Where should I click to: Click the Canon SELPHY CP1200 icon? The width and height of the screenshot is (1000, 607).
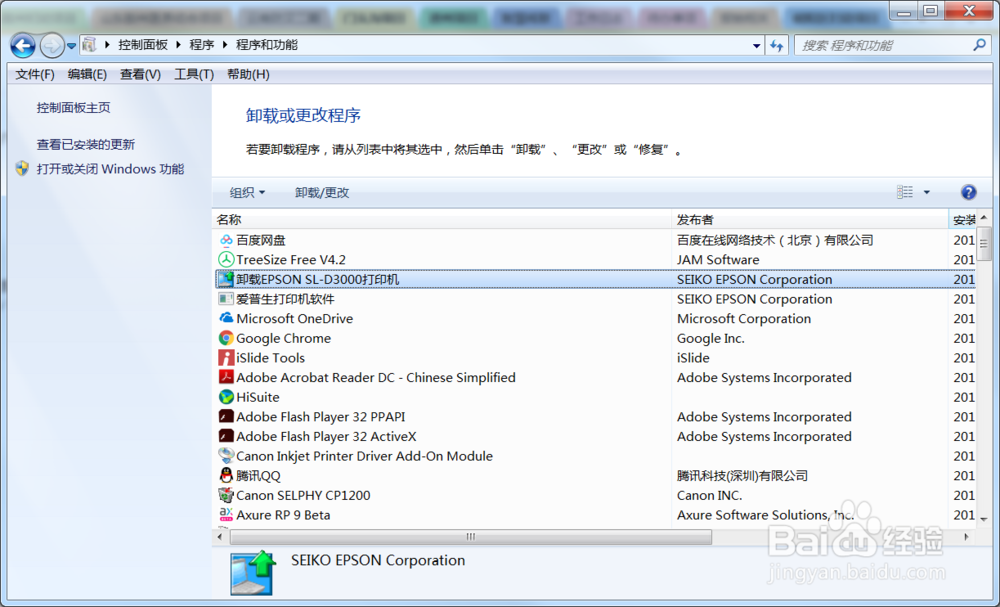pyautogui.click(x=226, y=495)
